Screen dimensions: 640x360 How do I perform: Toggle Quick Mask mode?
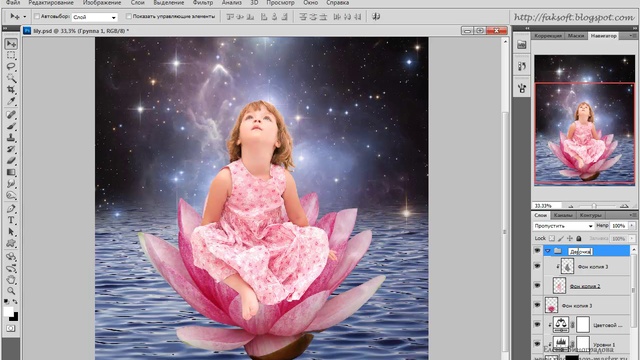tap(11, 328)
